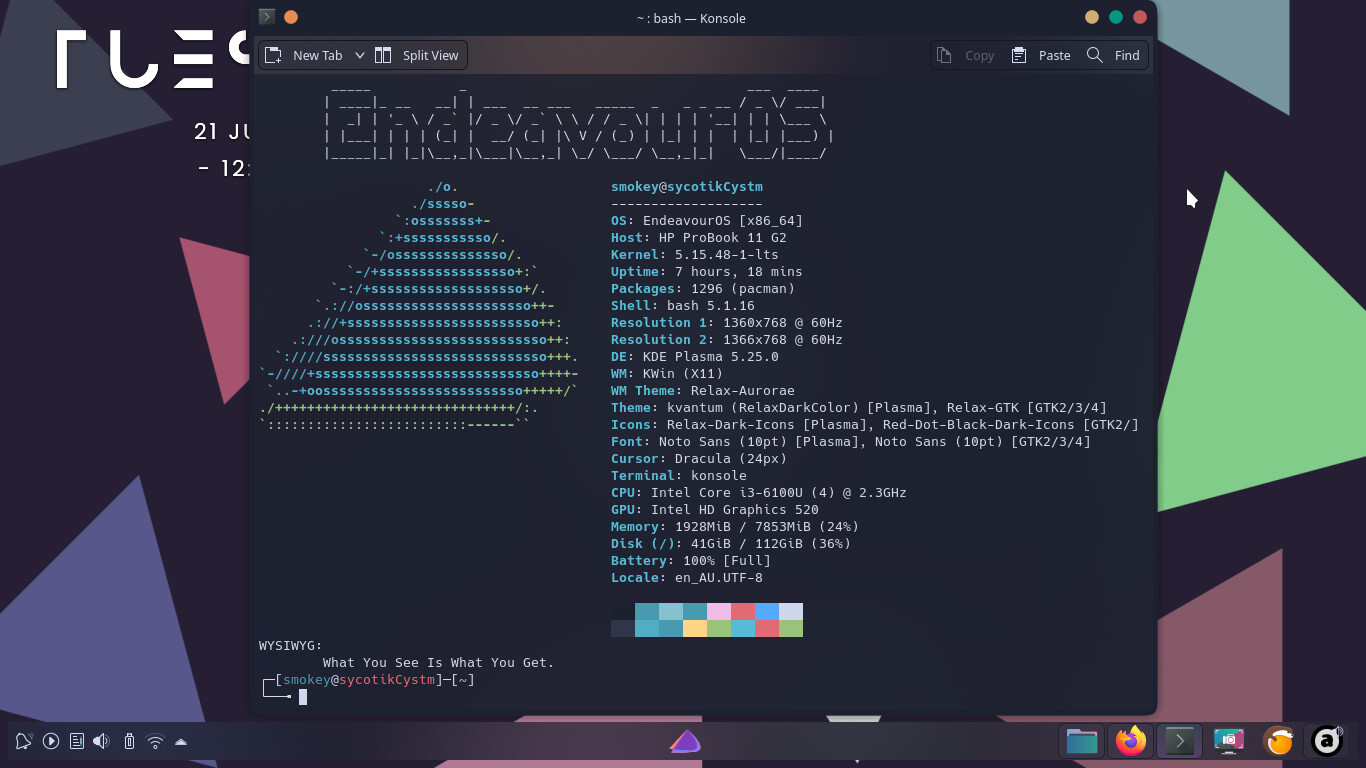The width and height of the screenshot is (1366, 768).
Task: Click the 'Locale: en_AU.UTF-8' line
Action: [687, 578]
